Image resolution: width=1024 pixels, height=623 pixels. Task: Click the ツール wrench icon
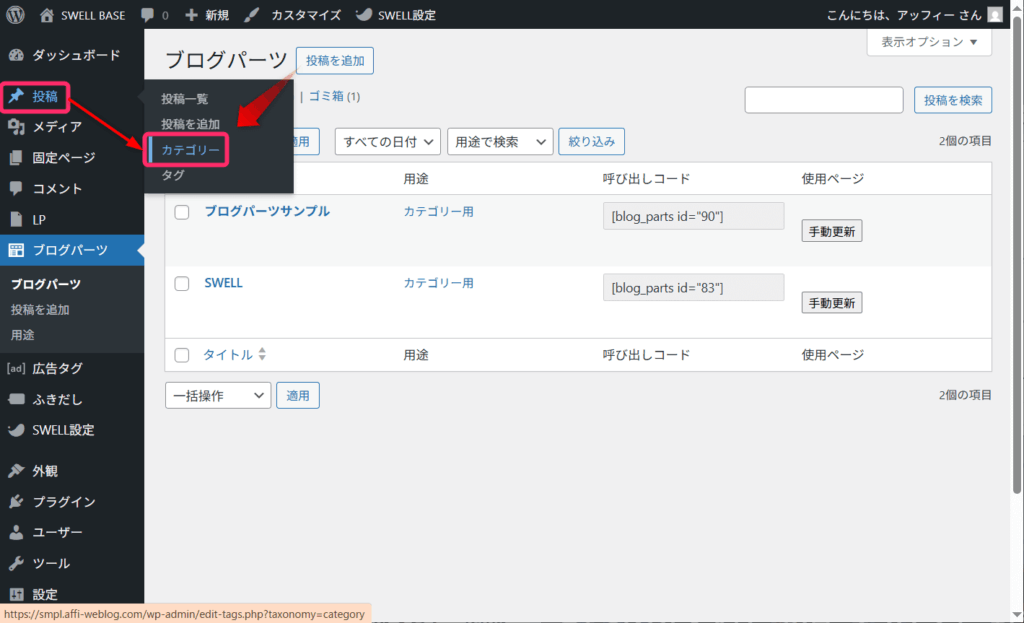pos(16,563)
